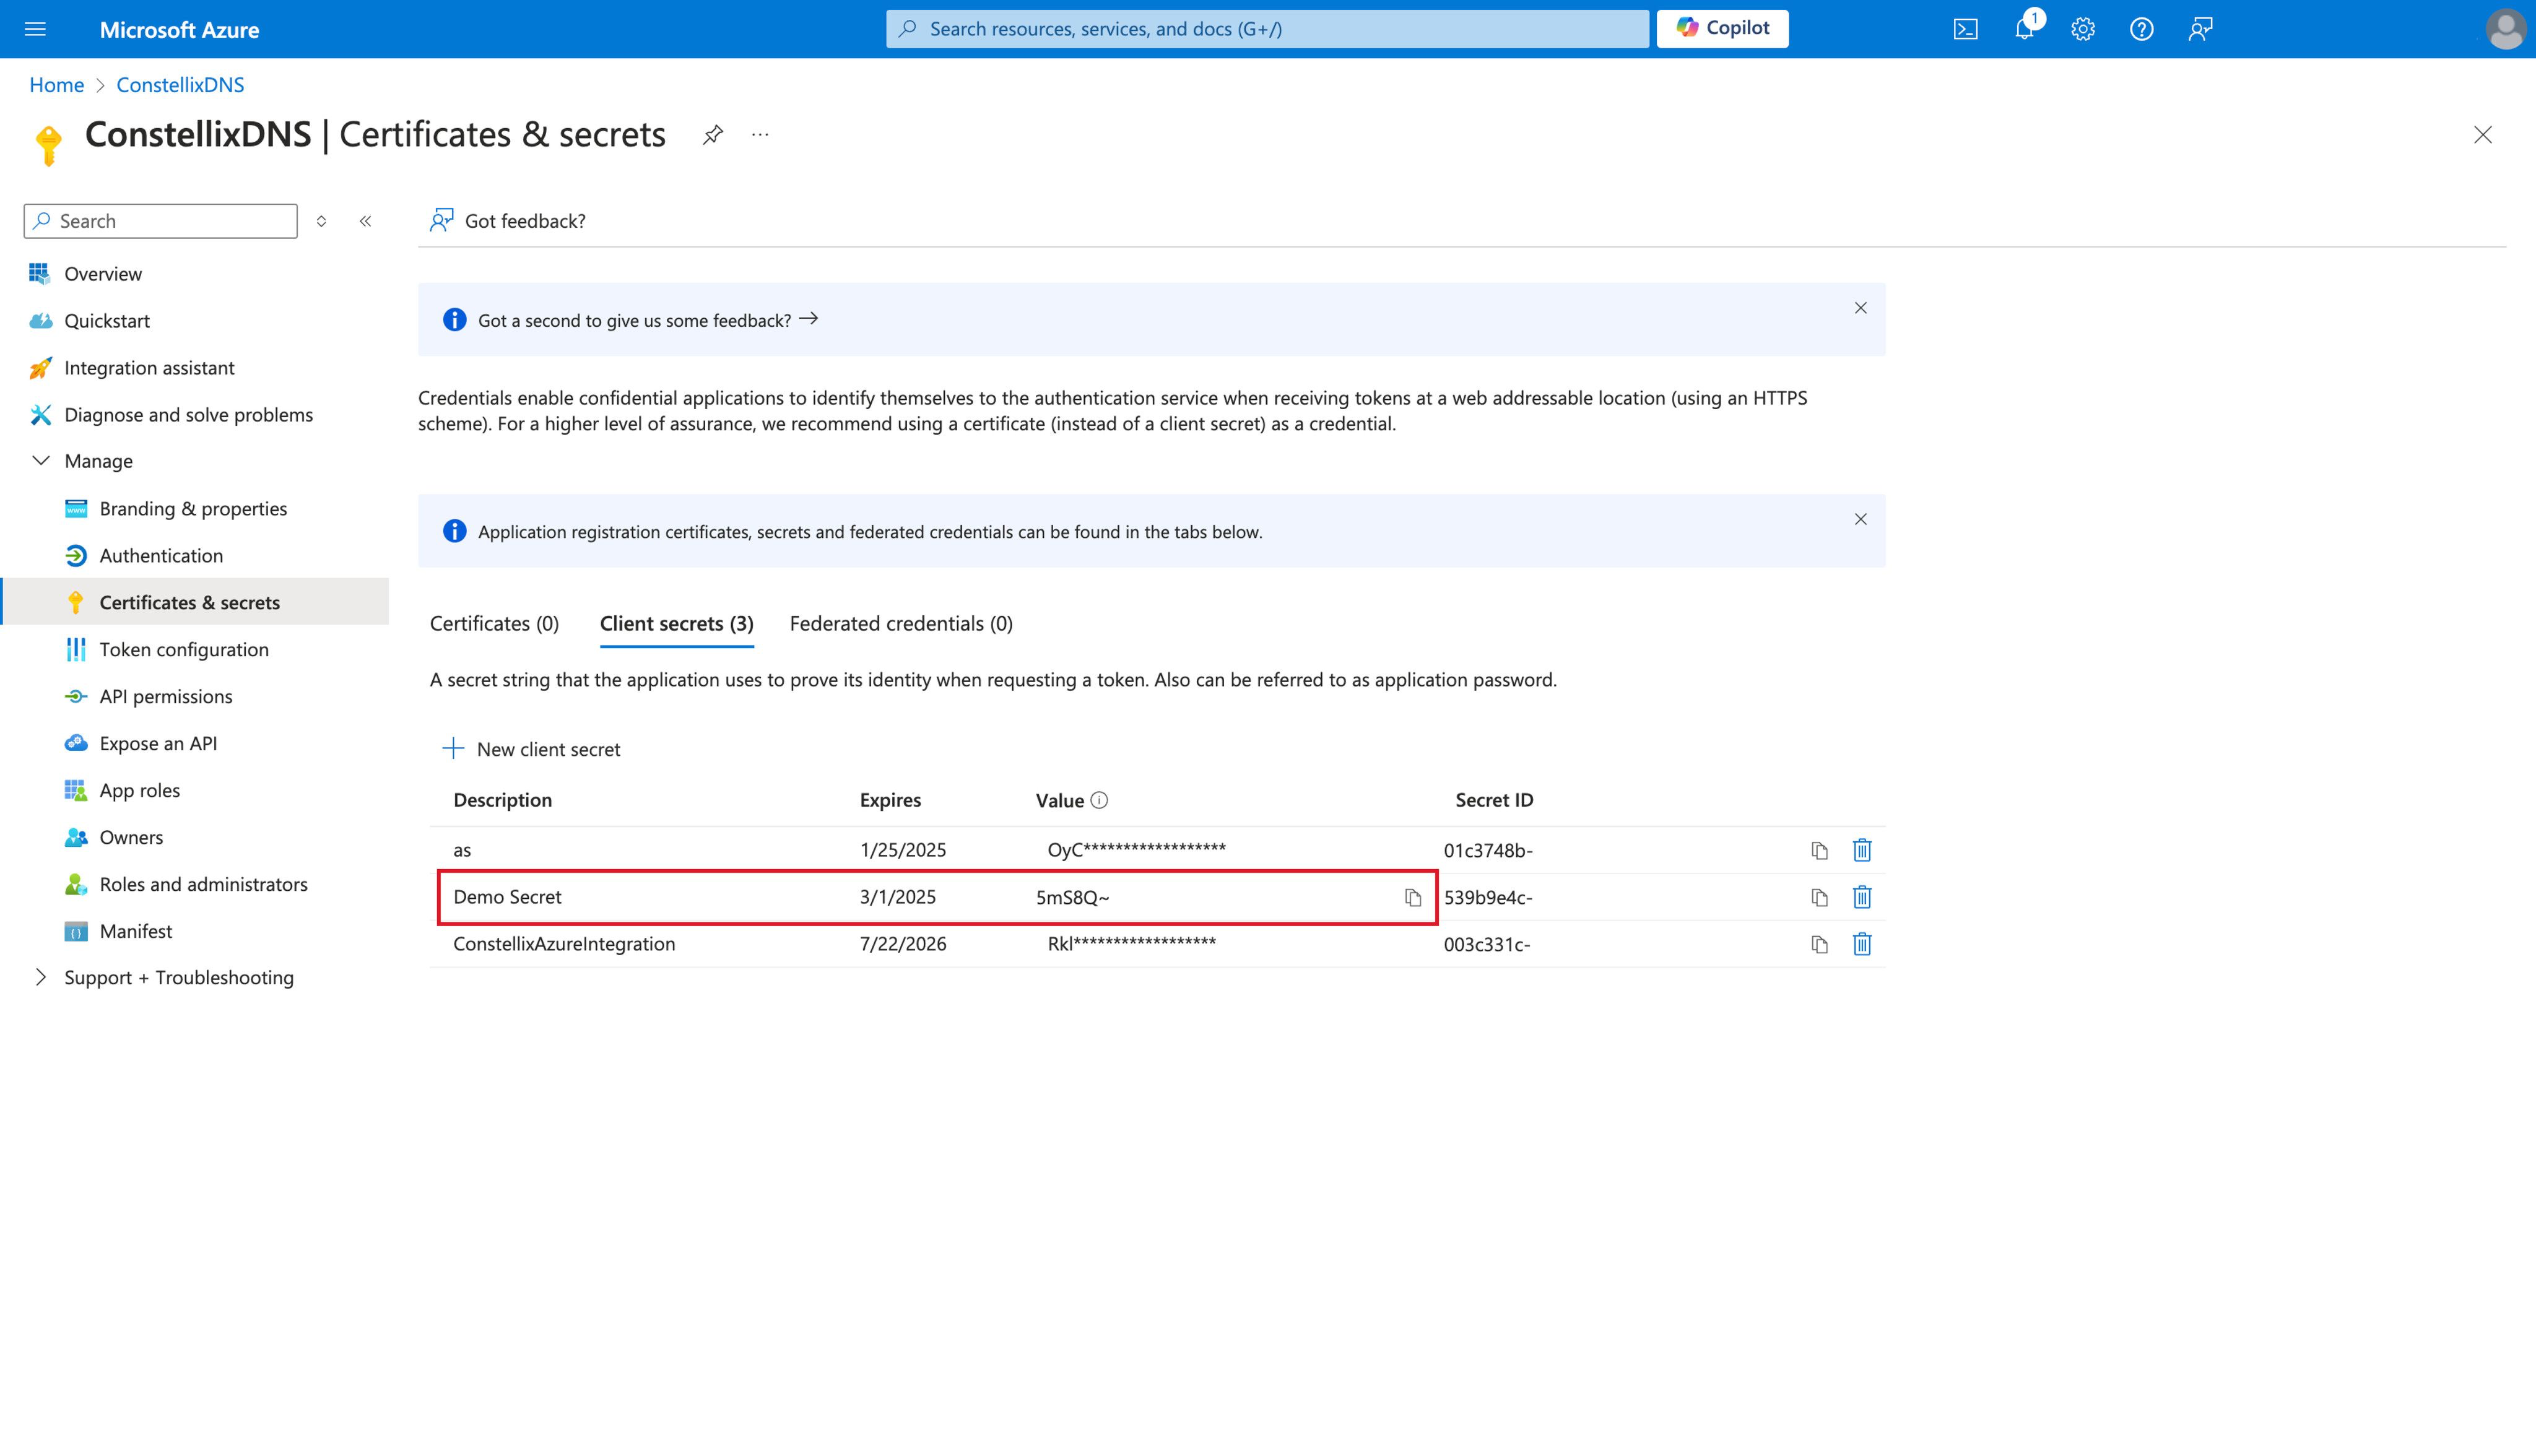
Task: Delete the Demo Secret entry
Action: [x=1861, y=897]
